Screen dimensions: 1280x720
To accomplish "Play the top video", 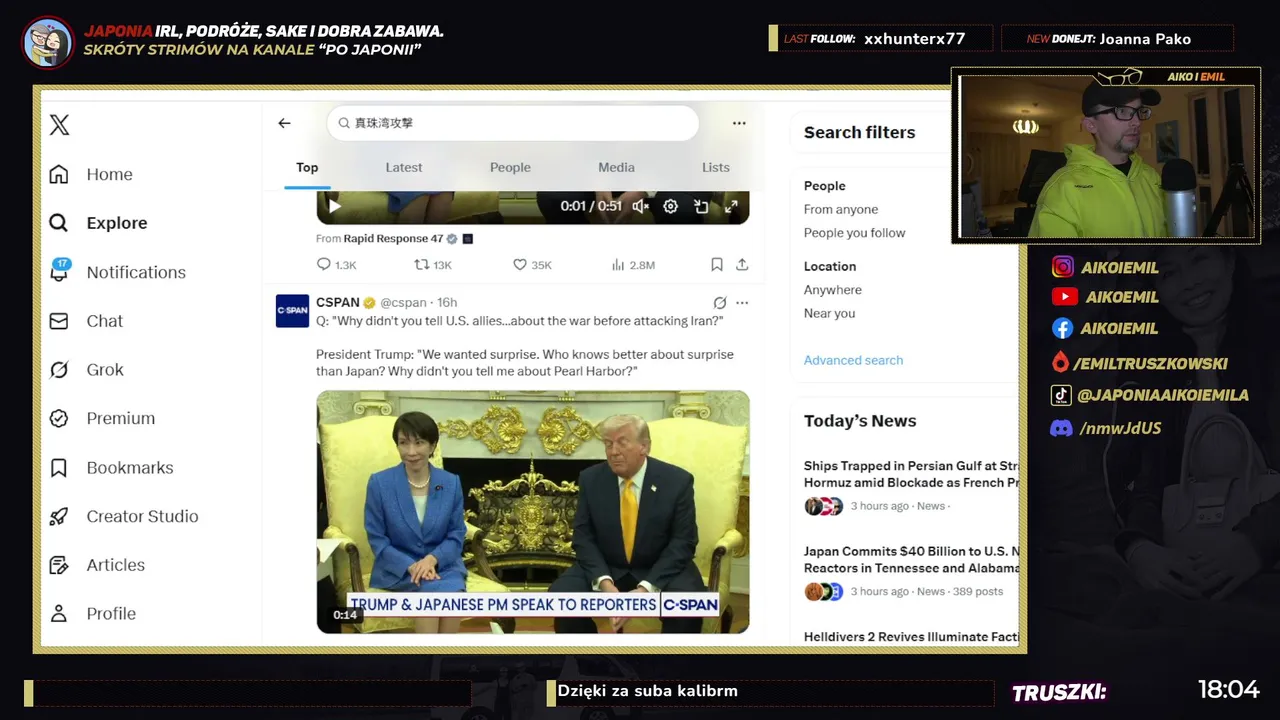I will 335,206.
